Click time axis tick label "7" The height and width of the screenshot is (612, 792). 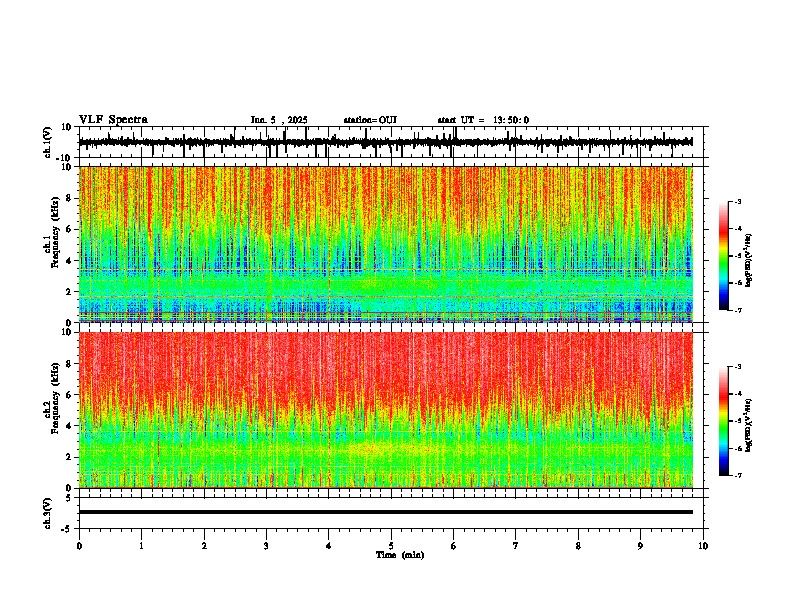pyautogui.click(x=516, y=546)
